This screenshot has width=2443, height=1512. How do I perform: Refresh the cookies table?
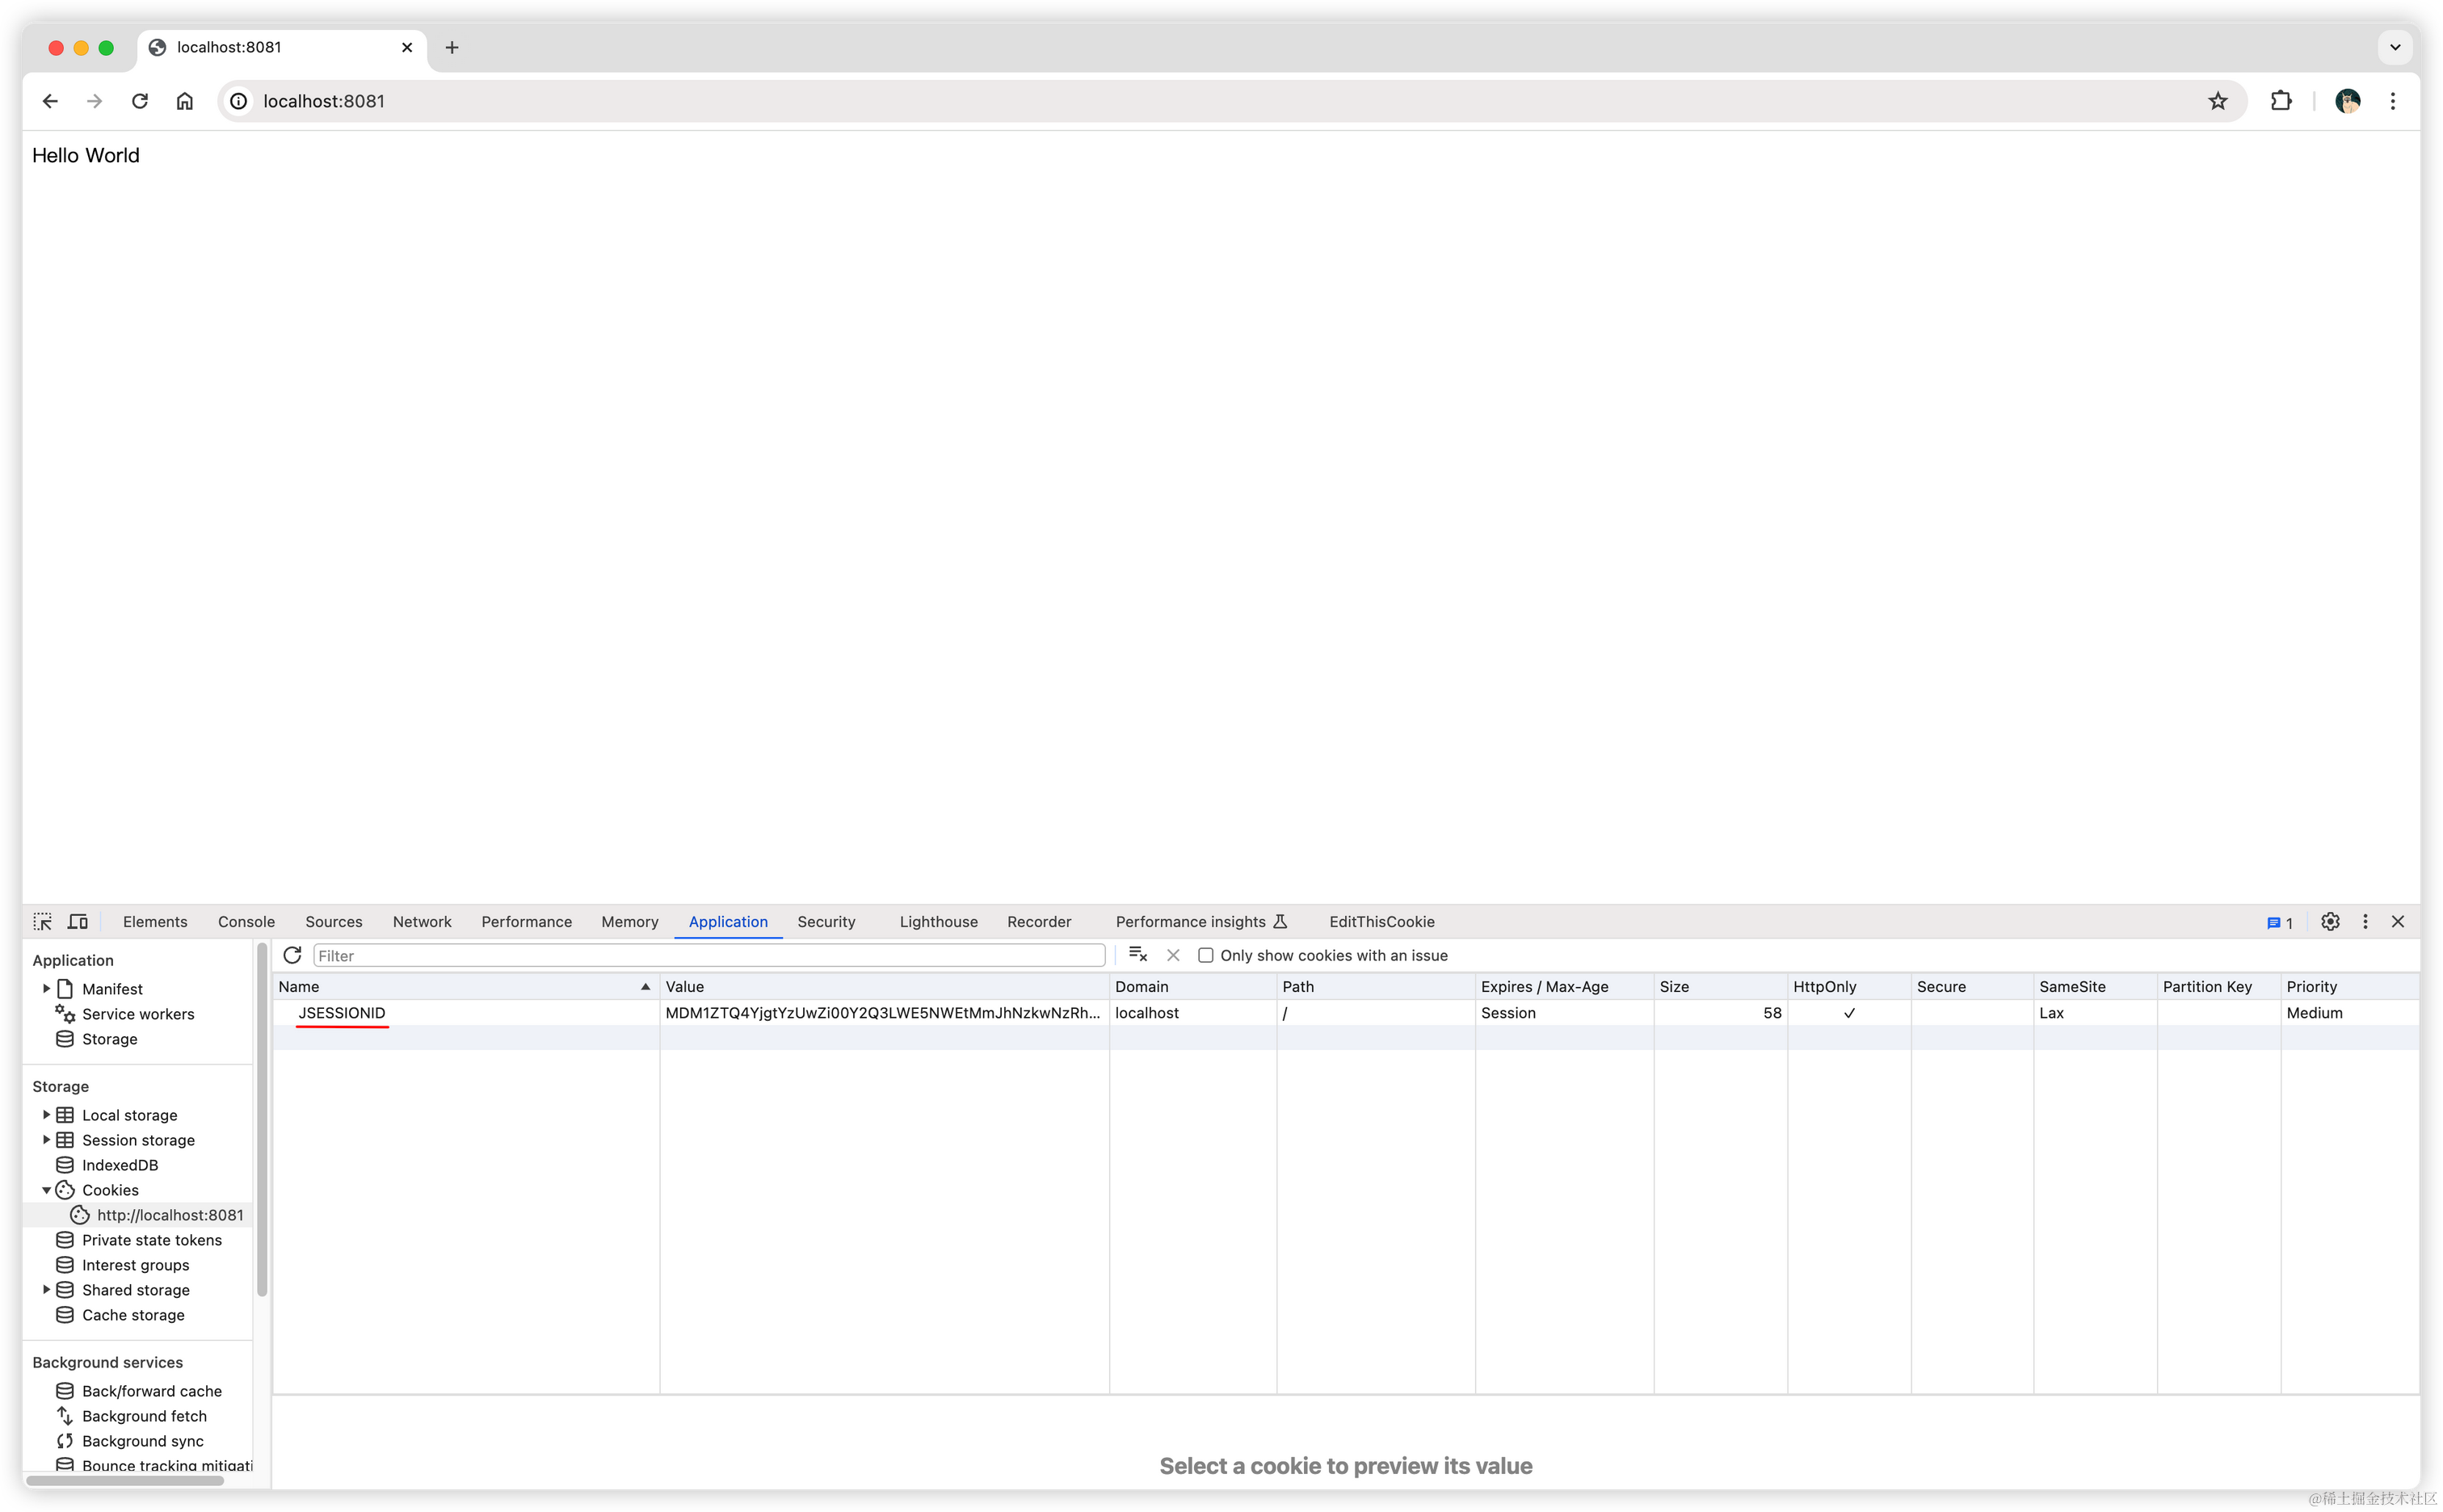(292, 955)
